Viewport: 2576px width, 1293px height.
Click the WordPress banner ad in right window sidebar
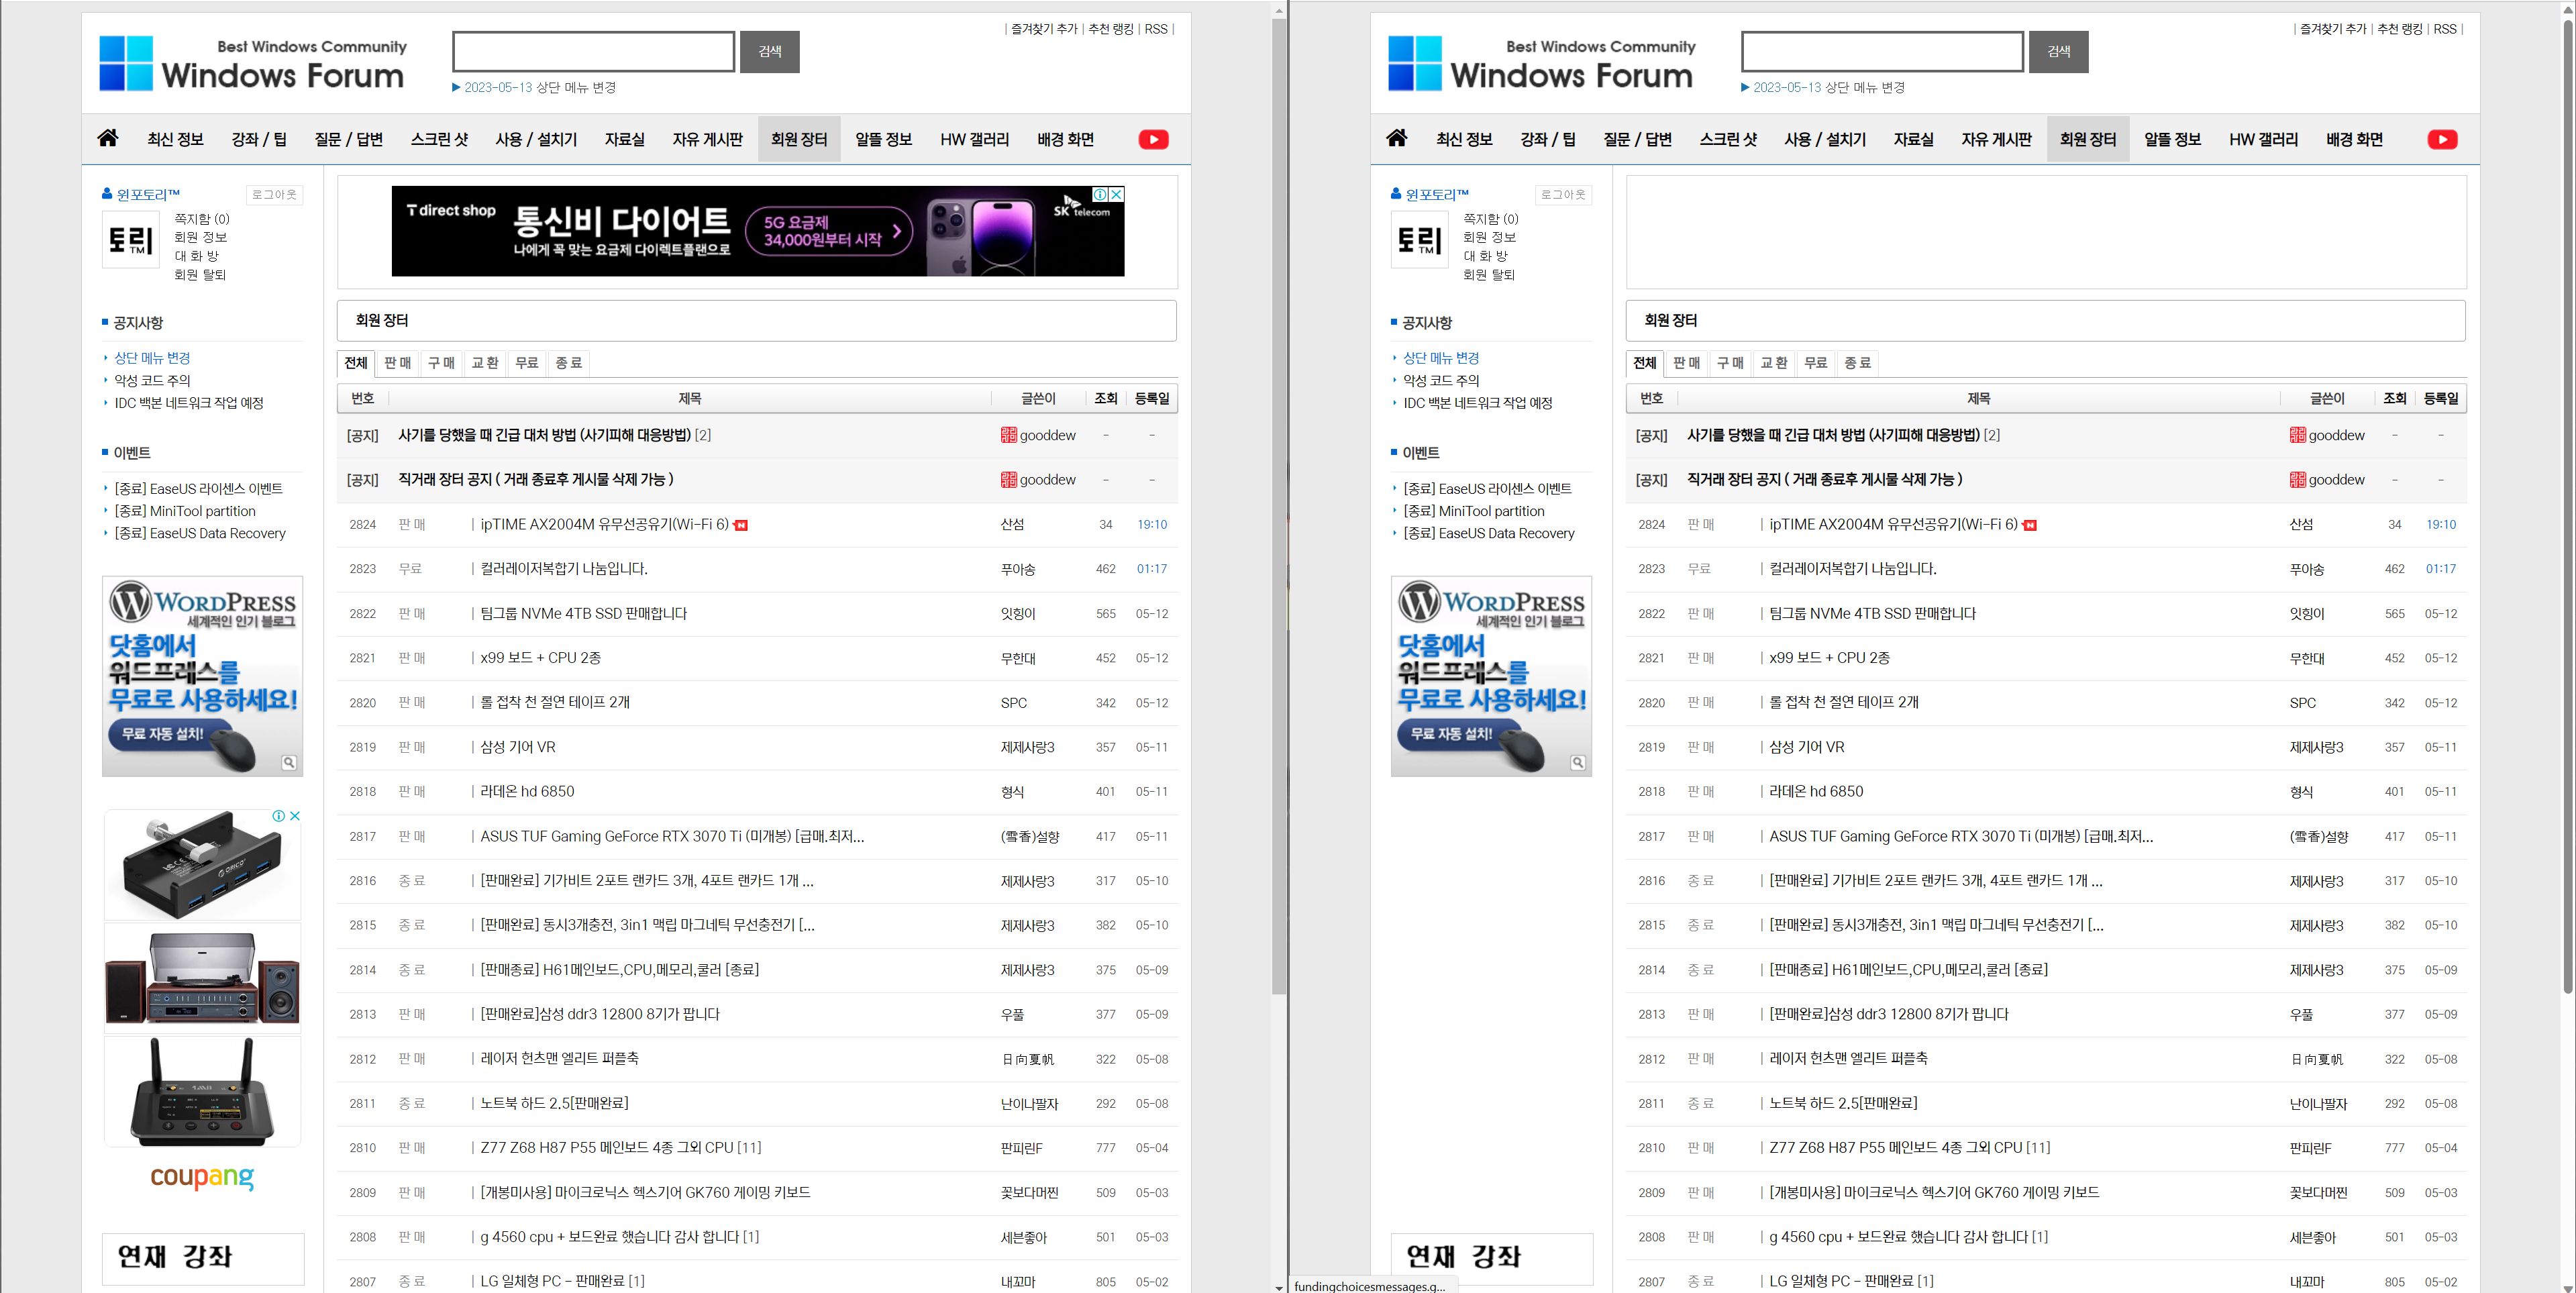coord(1491,676)
